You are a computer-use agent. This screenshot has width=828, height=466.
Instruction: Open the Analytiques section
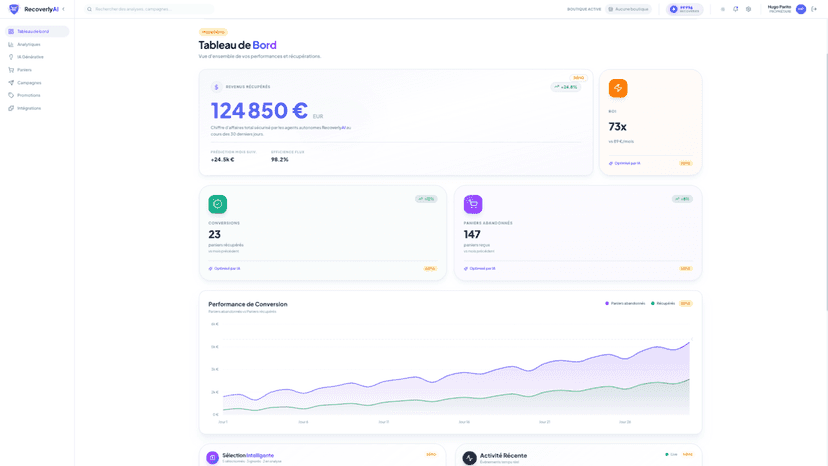tap(37, 44)
